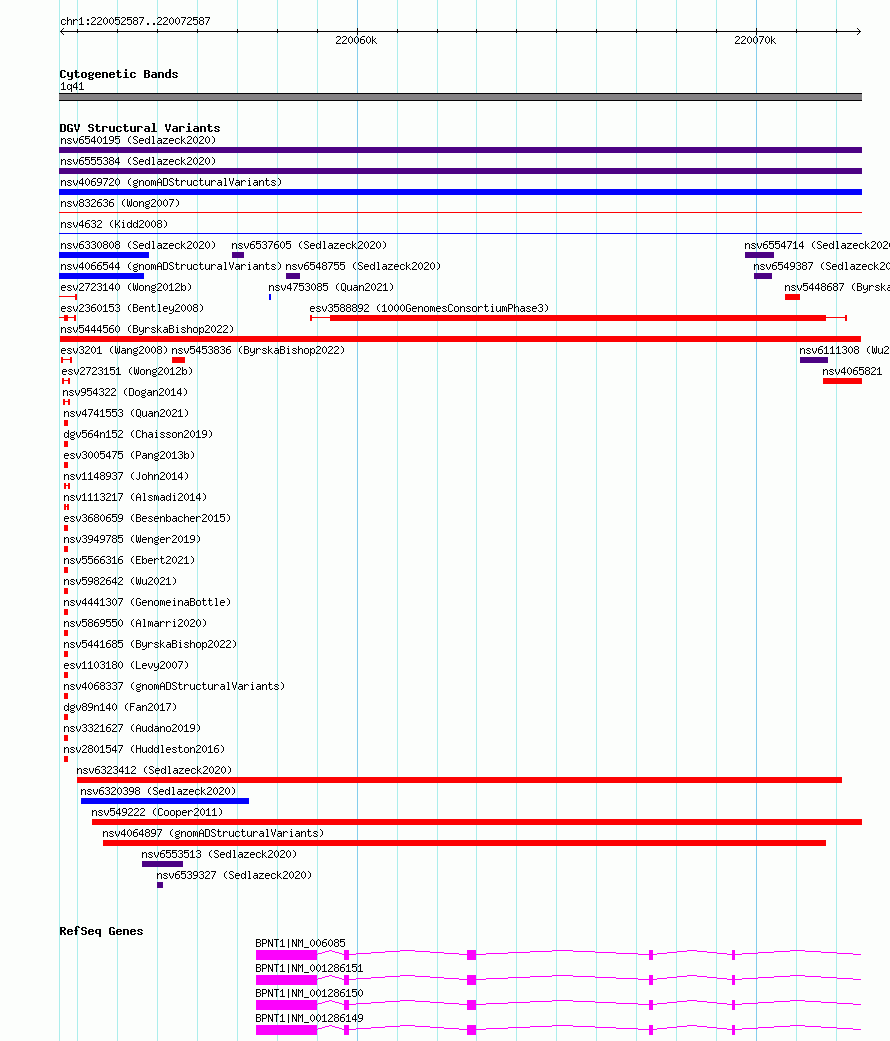The width and height of the screenshot is (890, 1041).
Task: Select the nsv6549387 variant label
Action: coord(822,266)
